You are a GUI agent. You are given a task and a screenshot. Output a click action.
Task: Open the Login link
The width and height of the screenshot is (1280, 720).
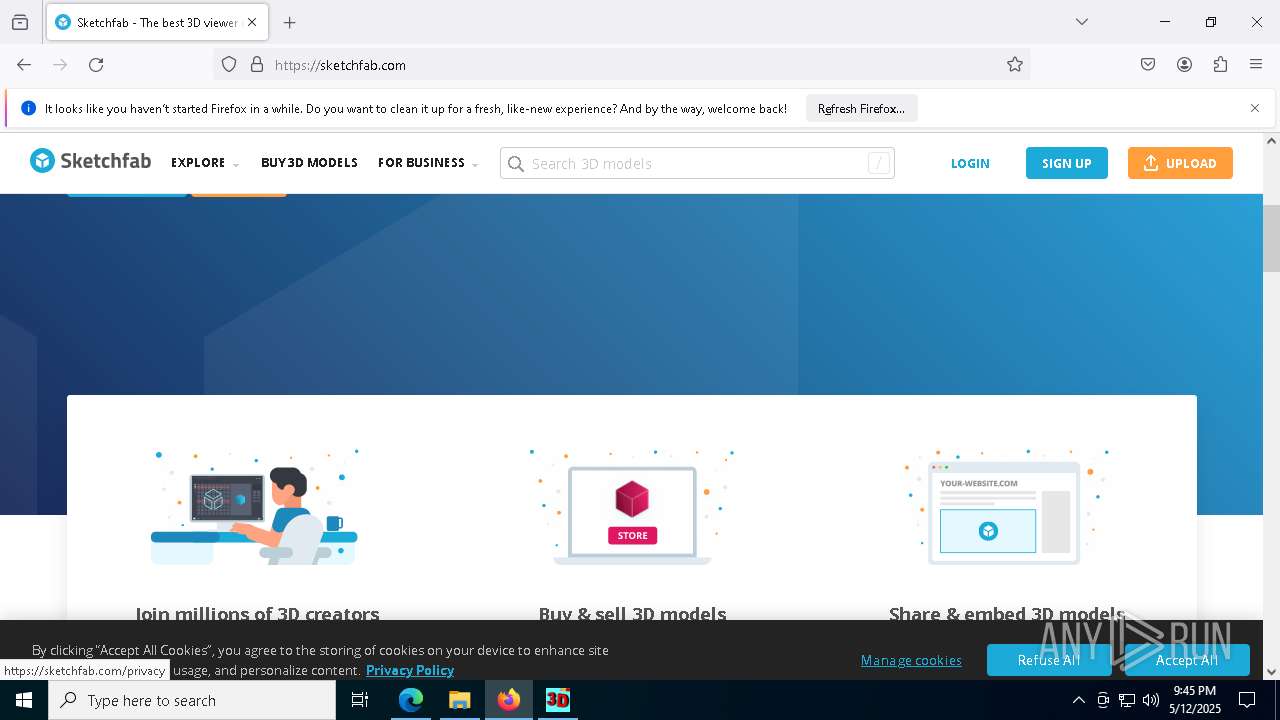point(970,163)
